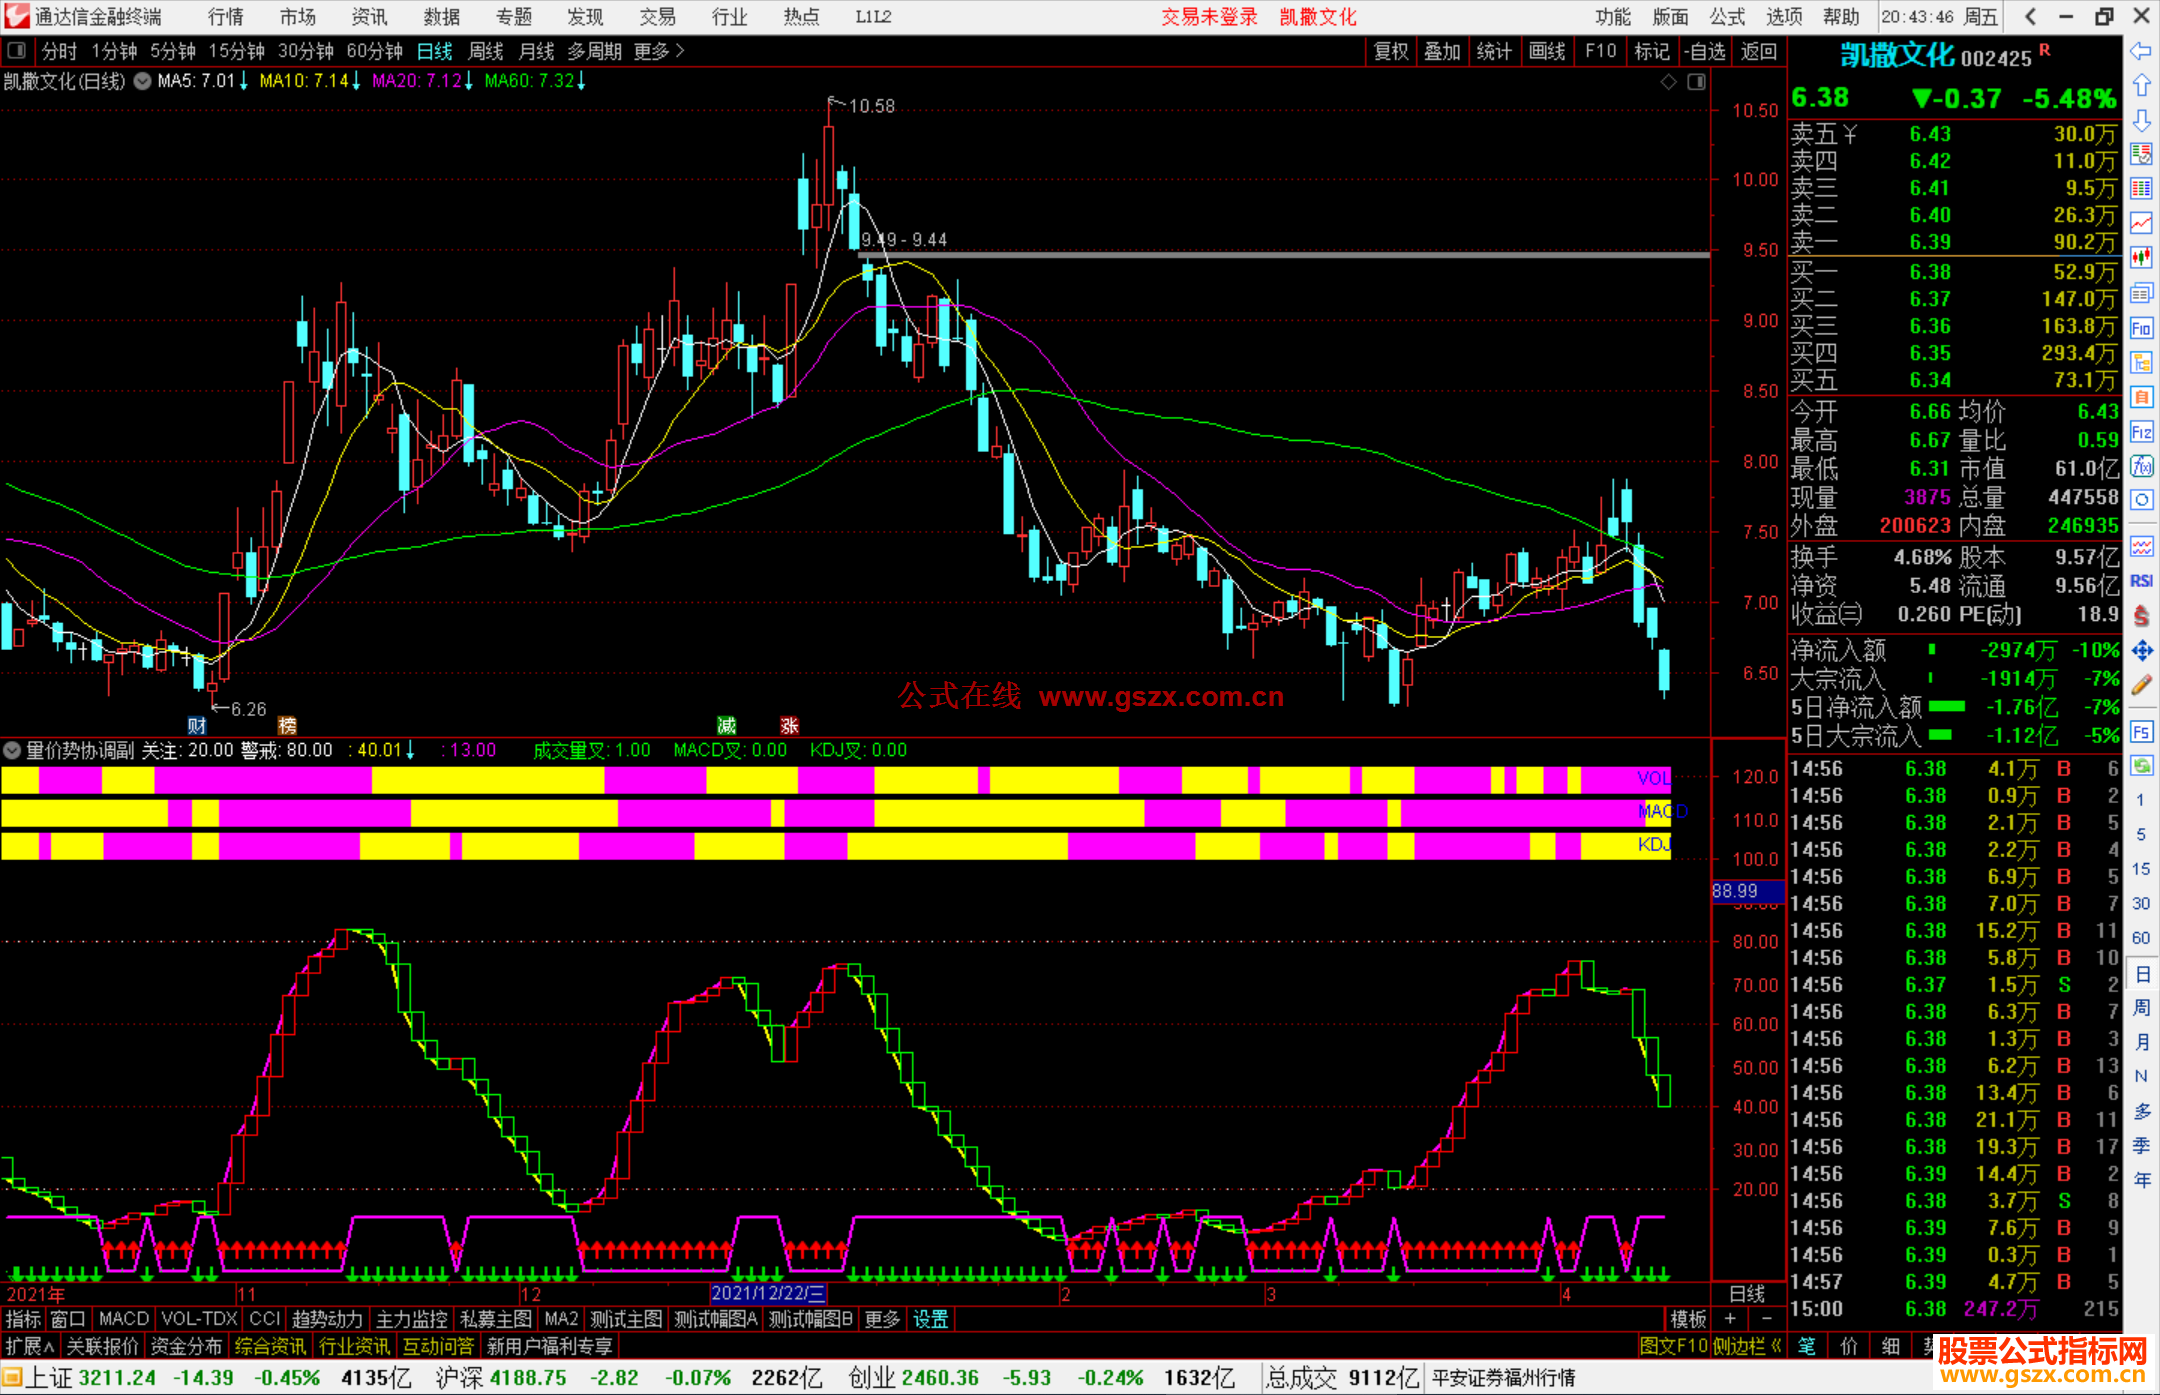Image resolution: width=2160 pixels, height=1395 pixels.
Task: Select the 日 period in right sidebar
Action: pos(2141,974)
